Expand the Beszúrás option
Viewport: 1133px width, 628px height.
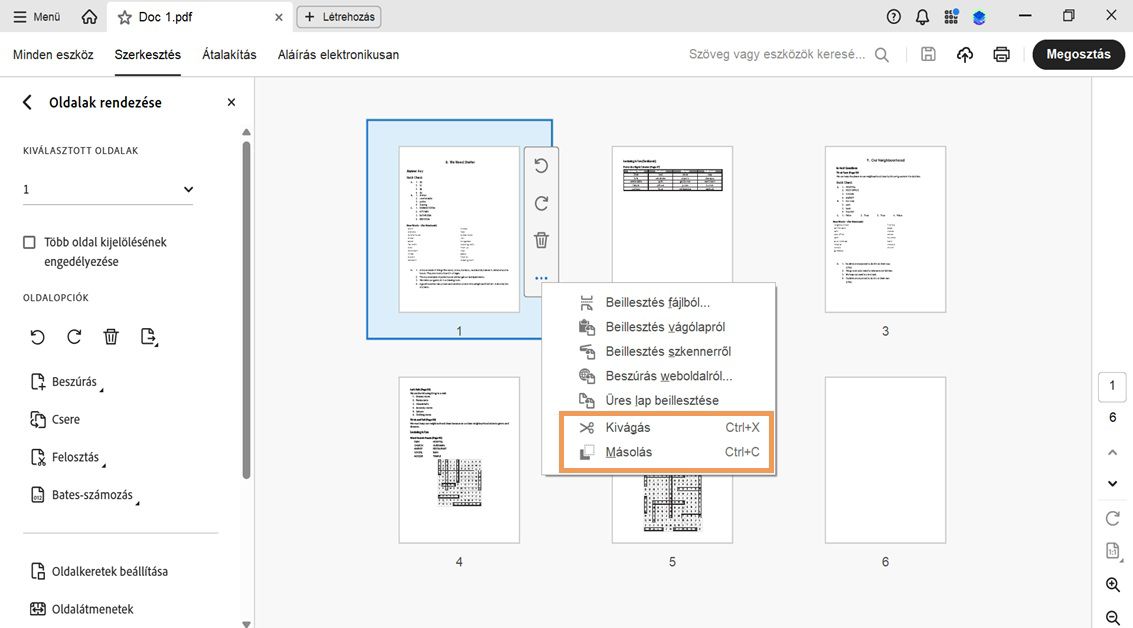66,382
